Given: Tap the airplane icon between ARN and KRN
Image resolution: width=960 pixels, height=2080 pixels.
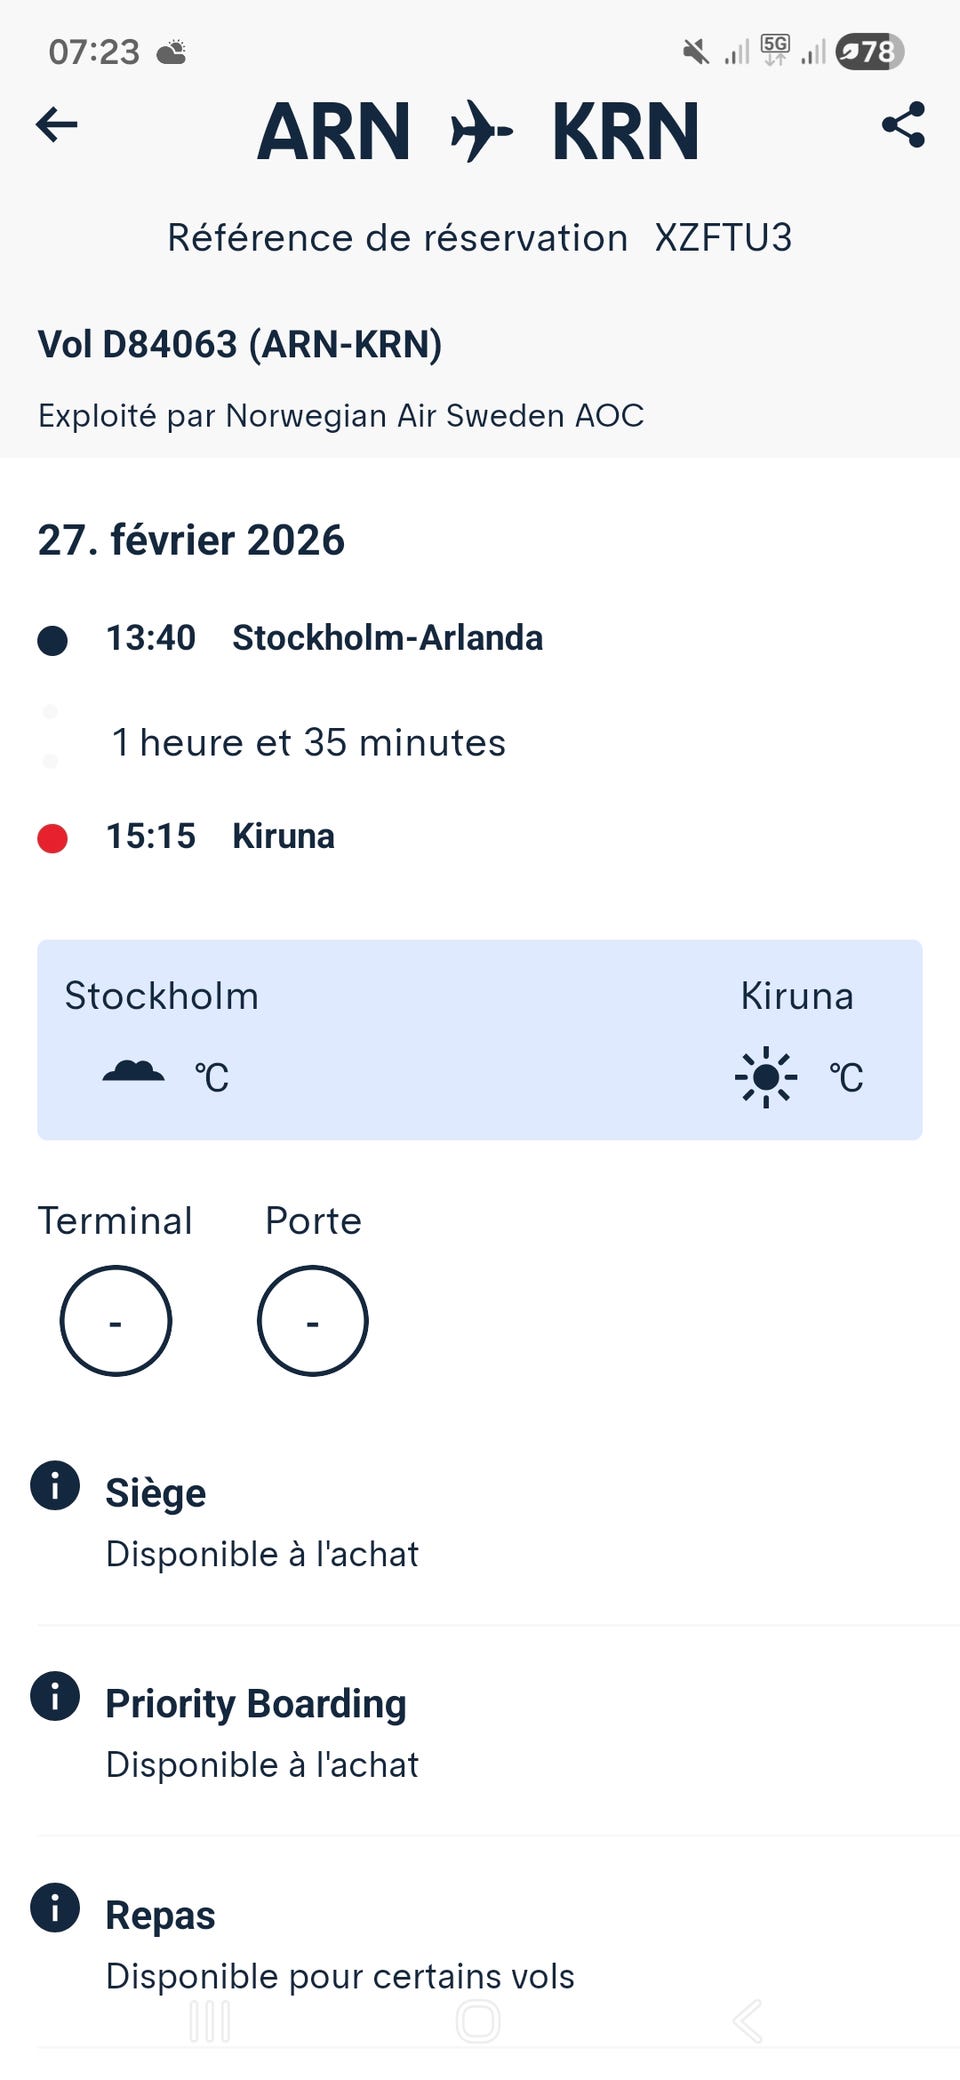Looking at the screenshot, I should coord(481,131).
